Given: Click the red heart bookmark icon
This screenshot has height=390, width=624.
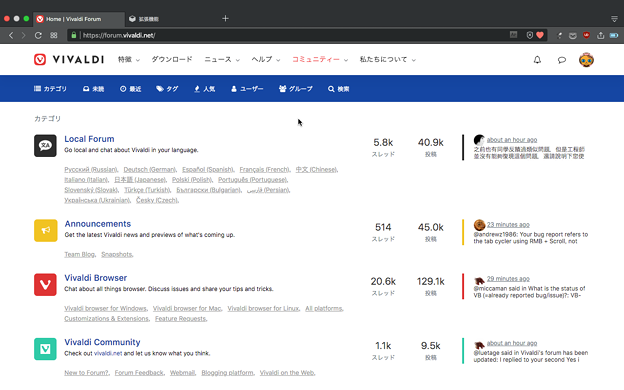Looking at the screenshot, I should (540, 35).
